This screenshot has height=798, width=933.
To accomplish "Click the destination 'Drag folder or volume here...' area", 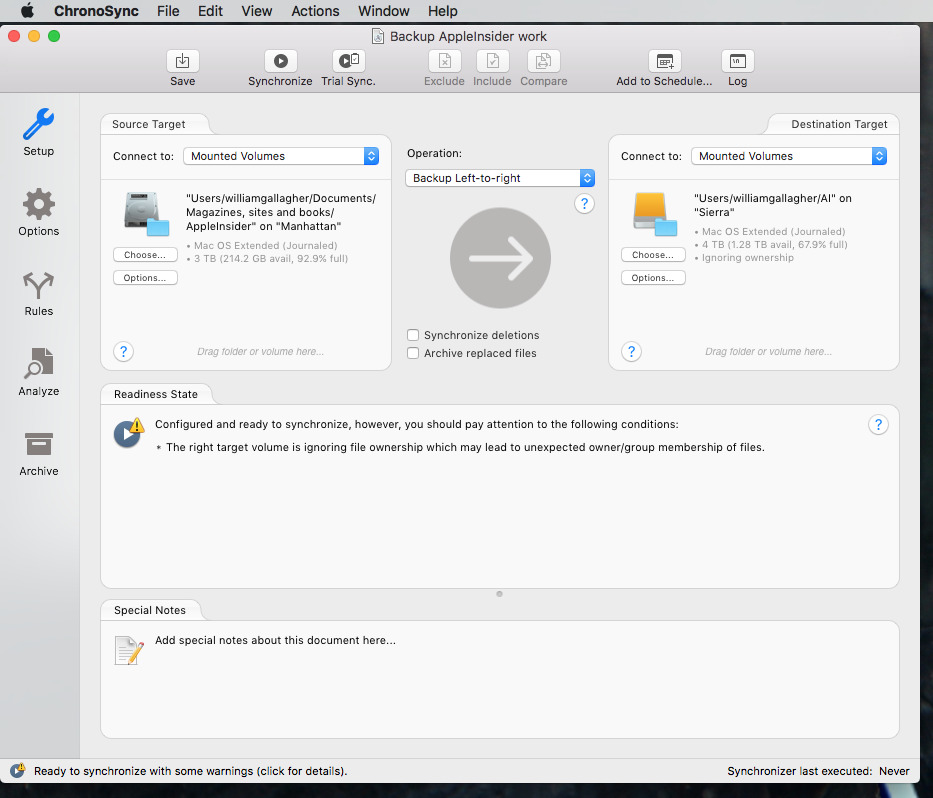I will click(x=768, y=352).
